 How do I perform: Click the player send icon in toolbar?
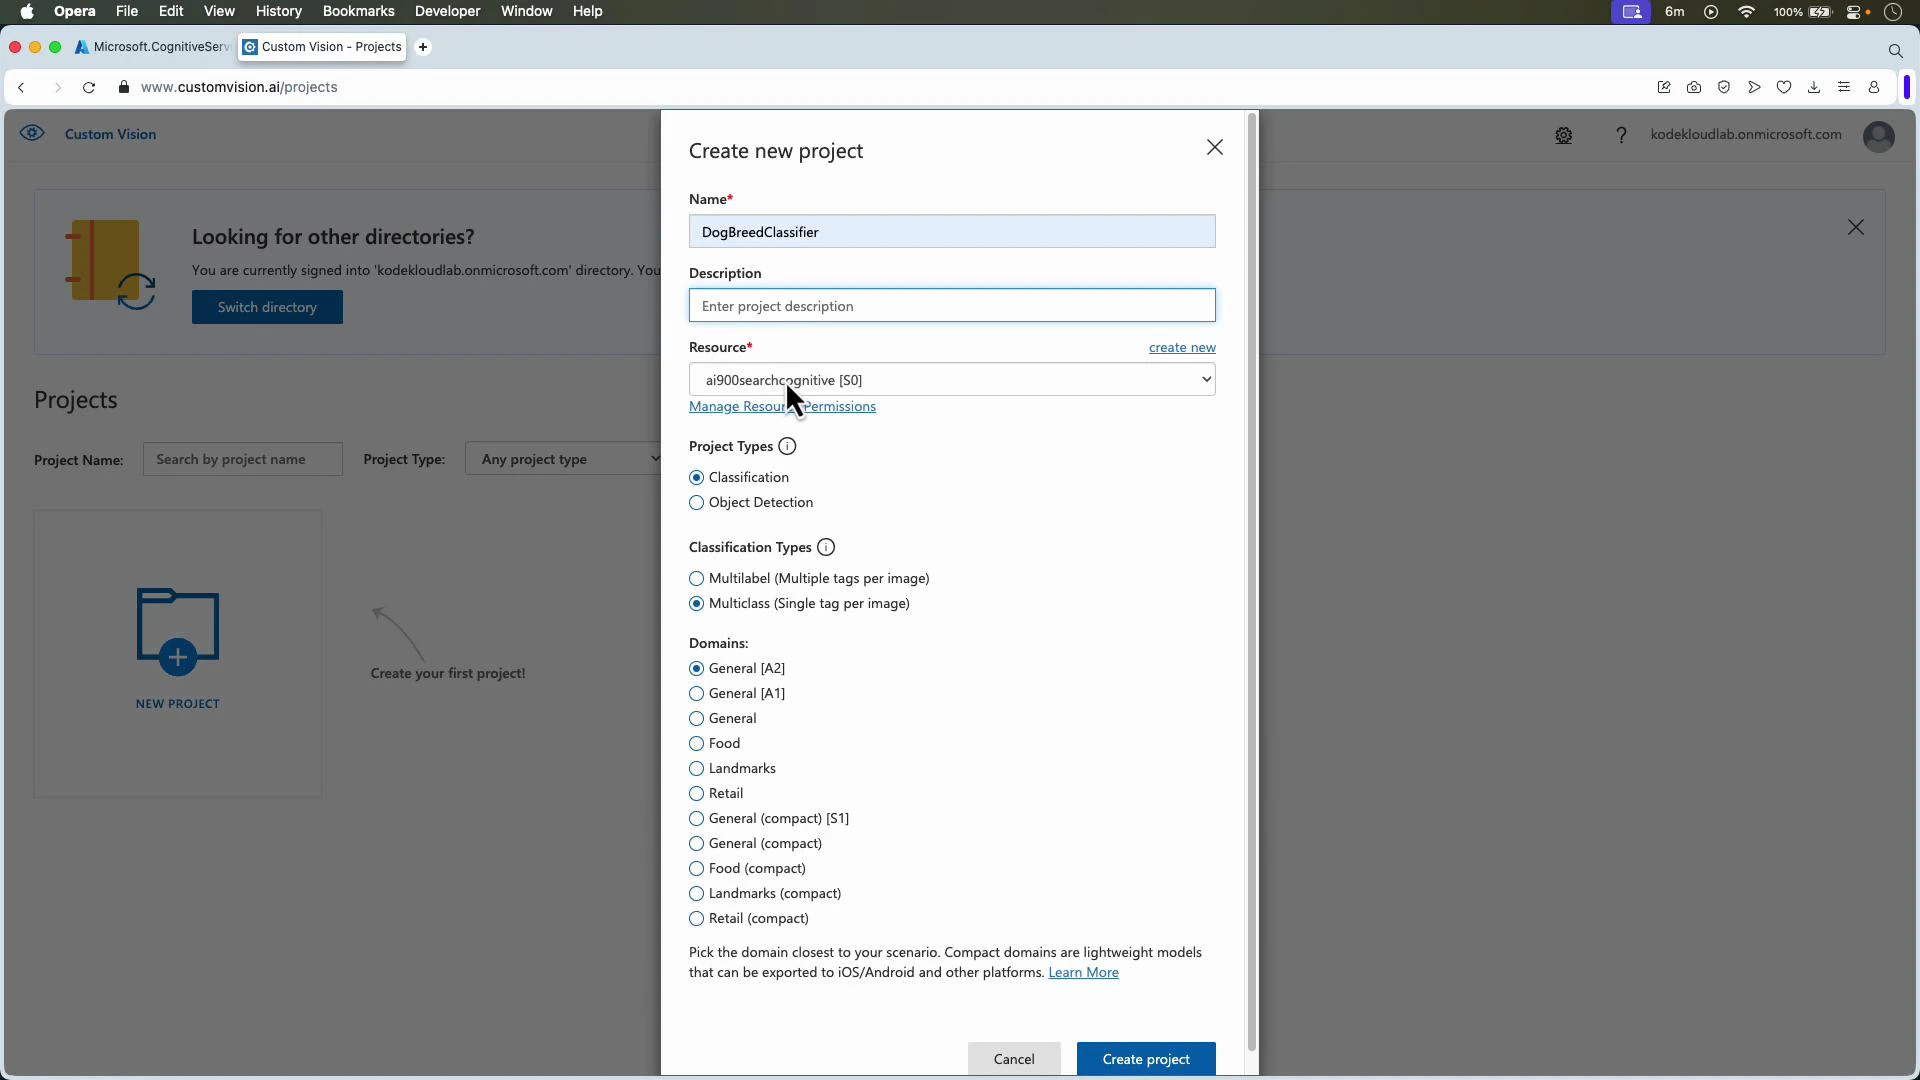coord(1754,88)
